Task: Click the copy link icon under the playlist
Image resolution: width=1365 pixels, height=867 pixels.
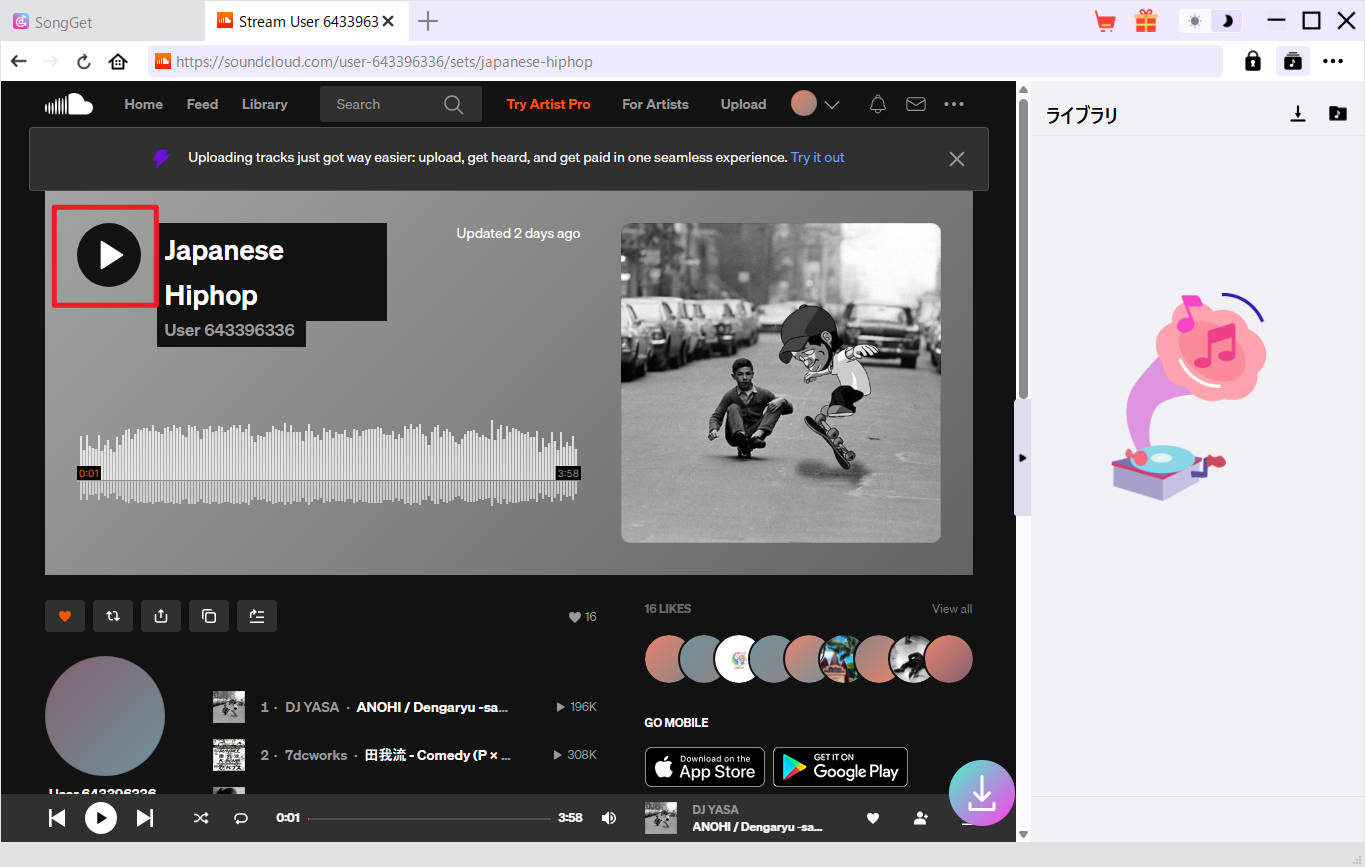Action: pos(209,616)
